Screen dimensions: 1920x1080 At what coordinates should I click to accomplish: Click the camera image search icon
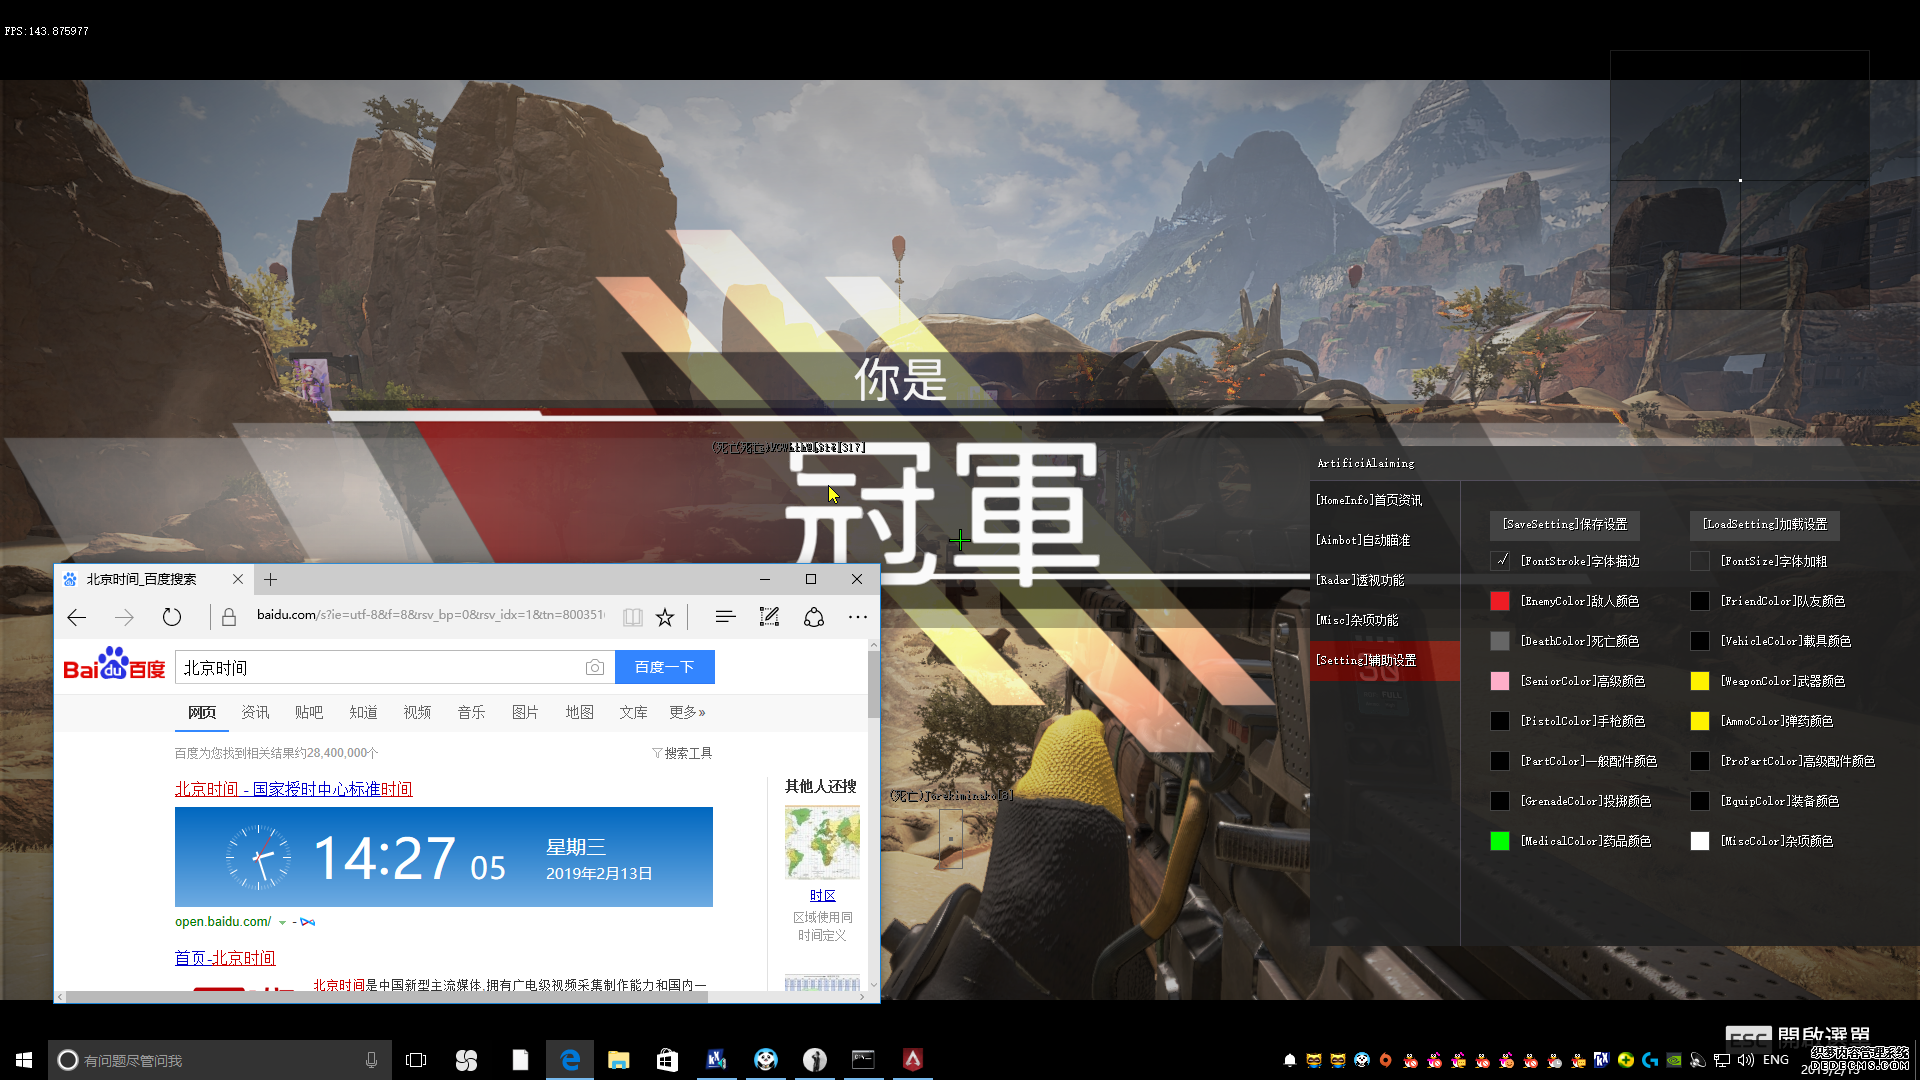(x=595, y=667)
